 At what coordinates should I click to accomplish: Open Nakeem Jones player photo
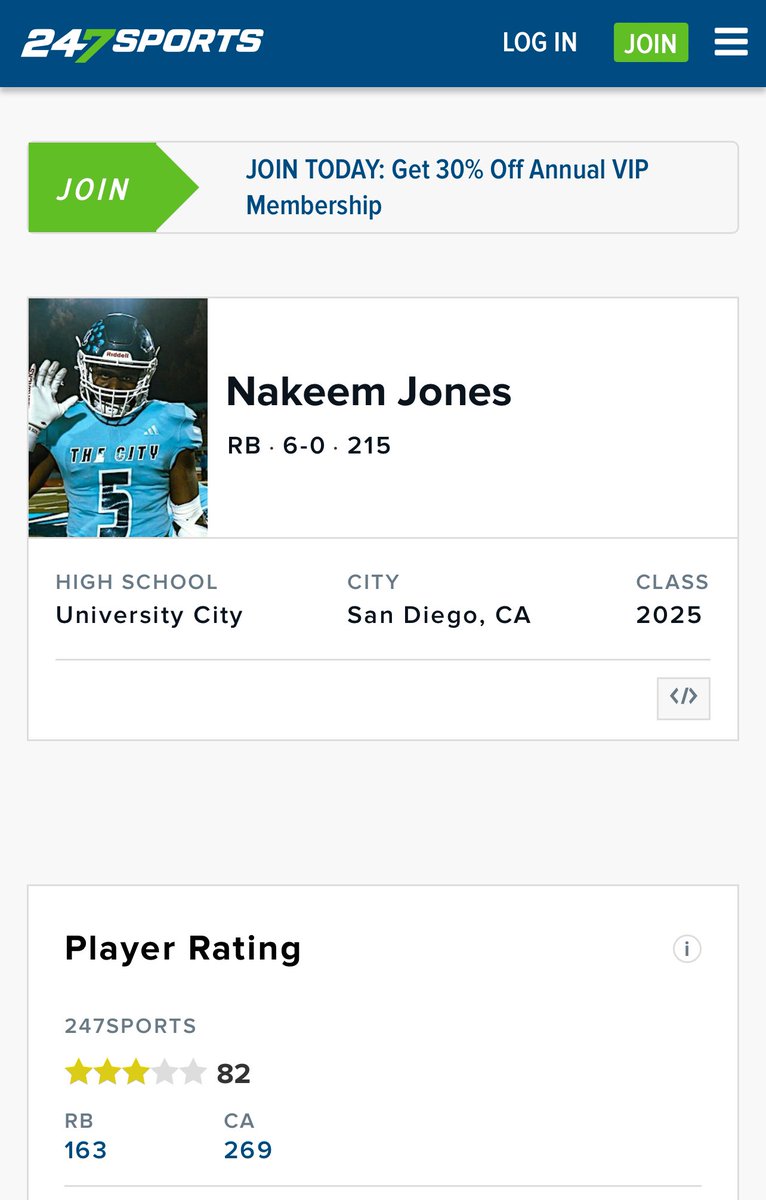click(118, 418)
